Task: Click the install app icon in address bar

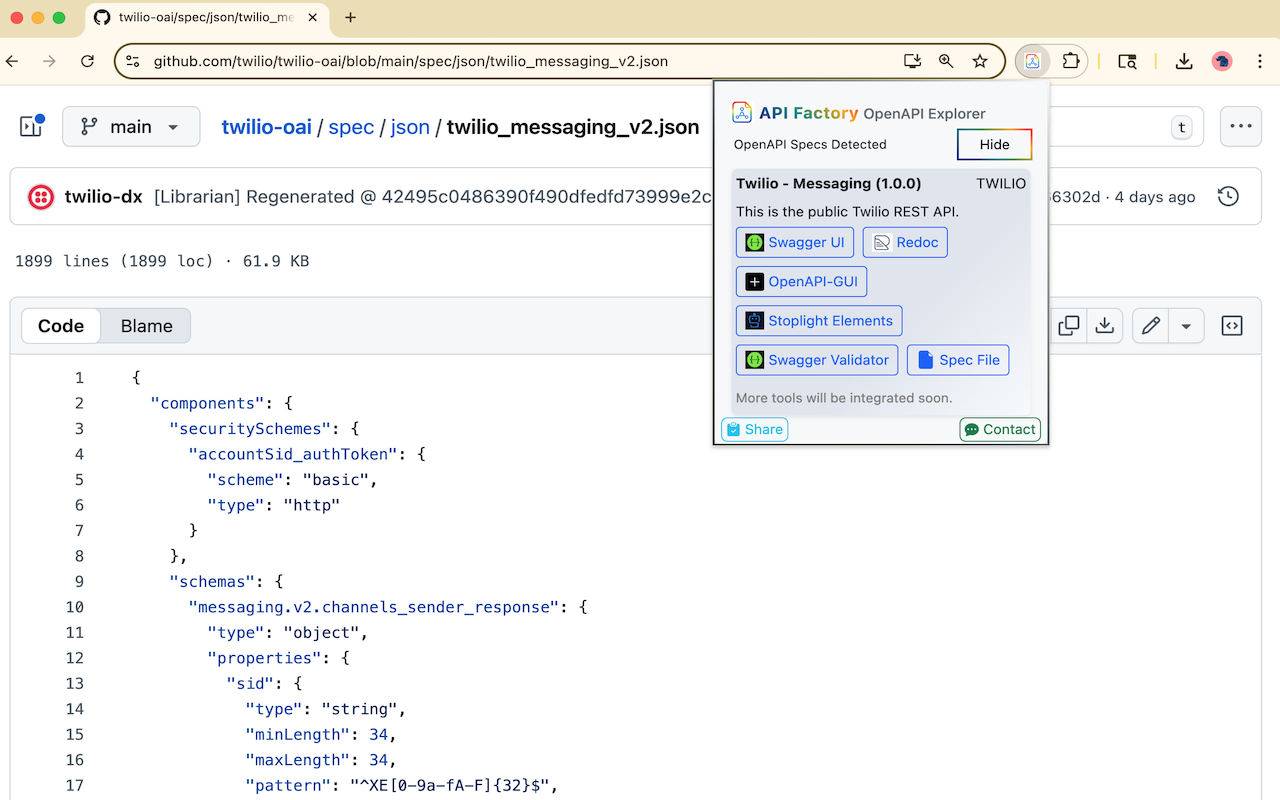Action: coord(912,61)
